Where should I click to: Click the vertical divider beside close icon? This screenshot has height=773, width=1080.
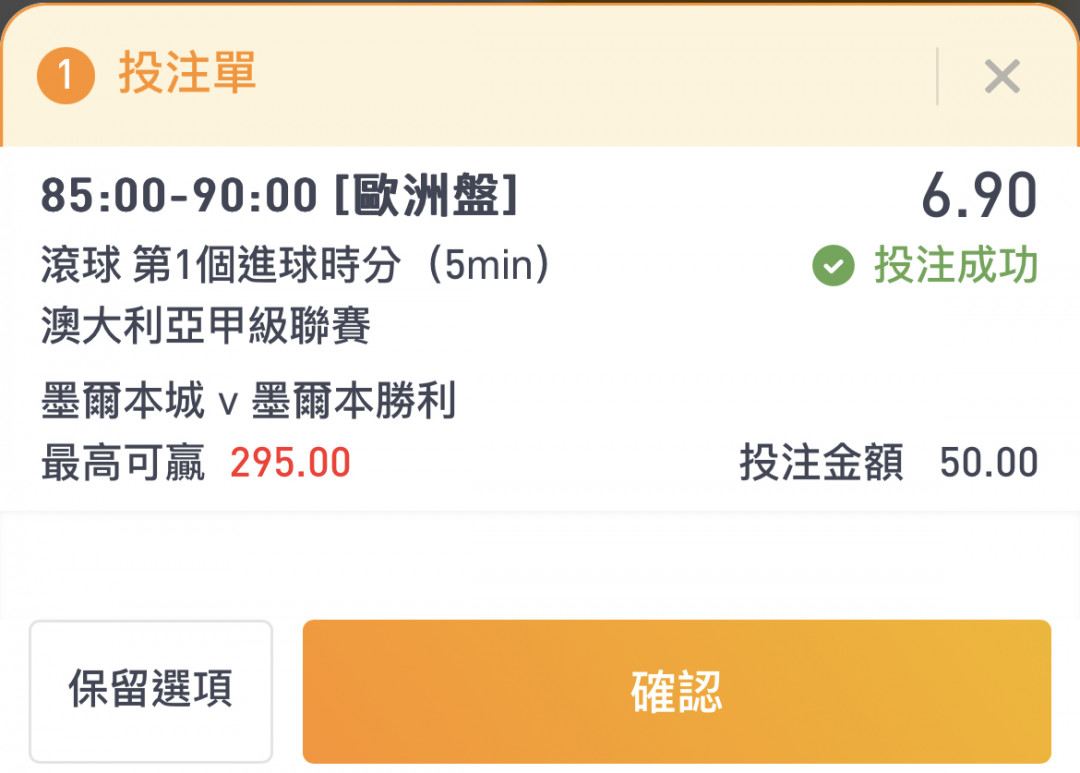click(x=937, y=76)
